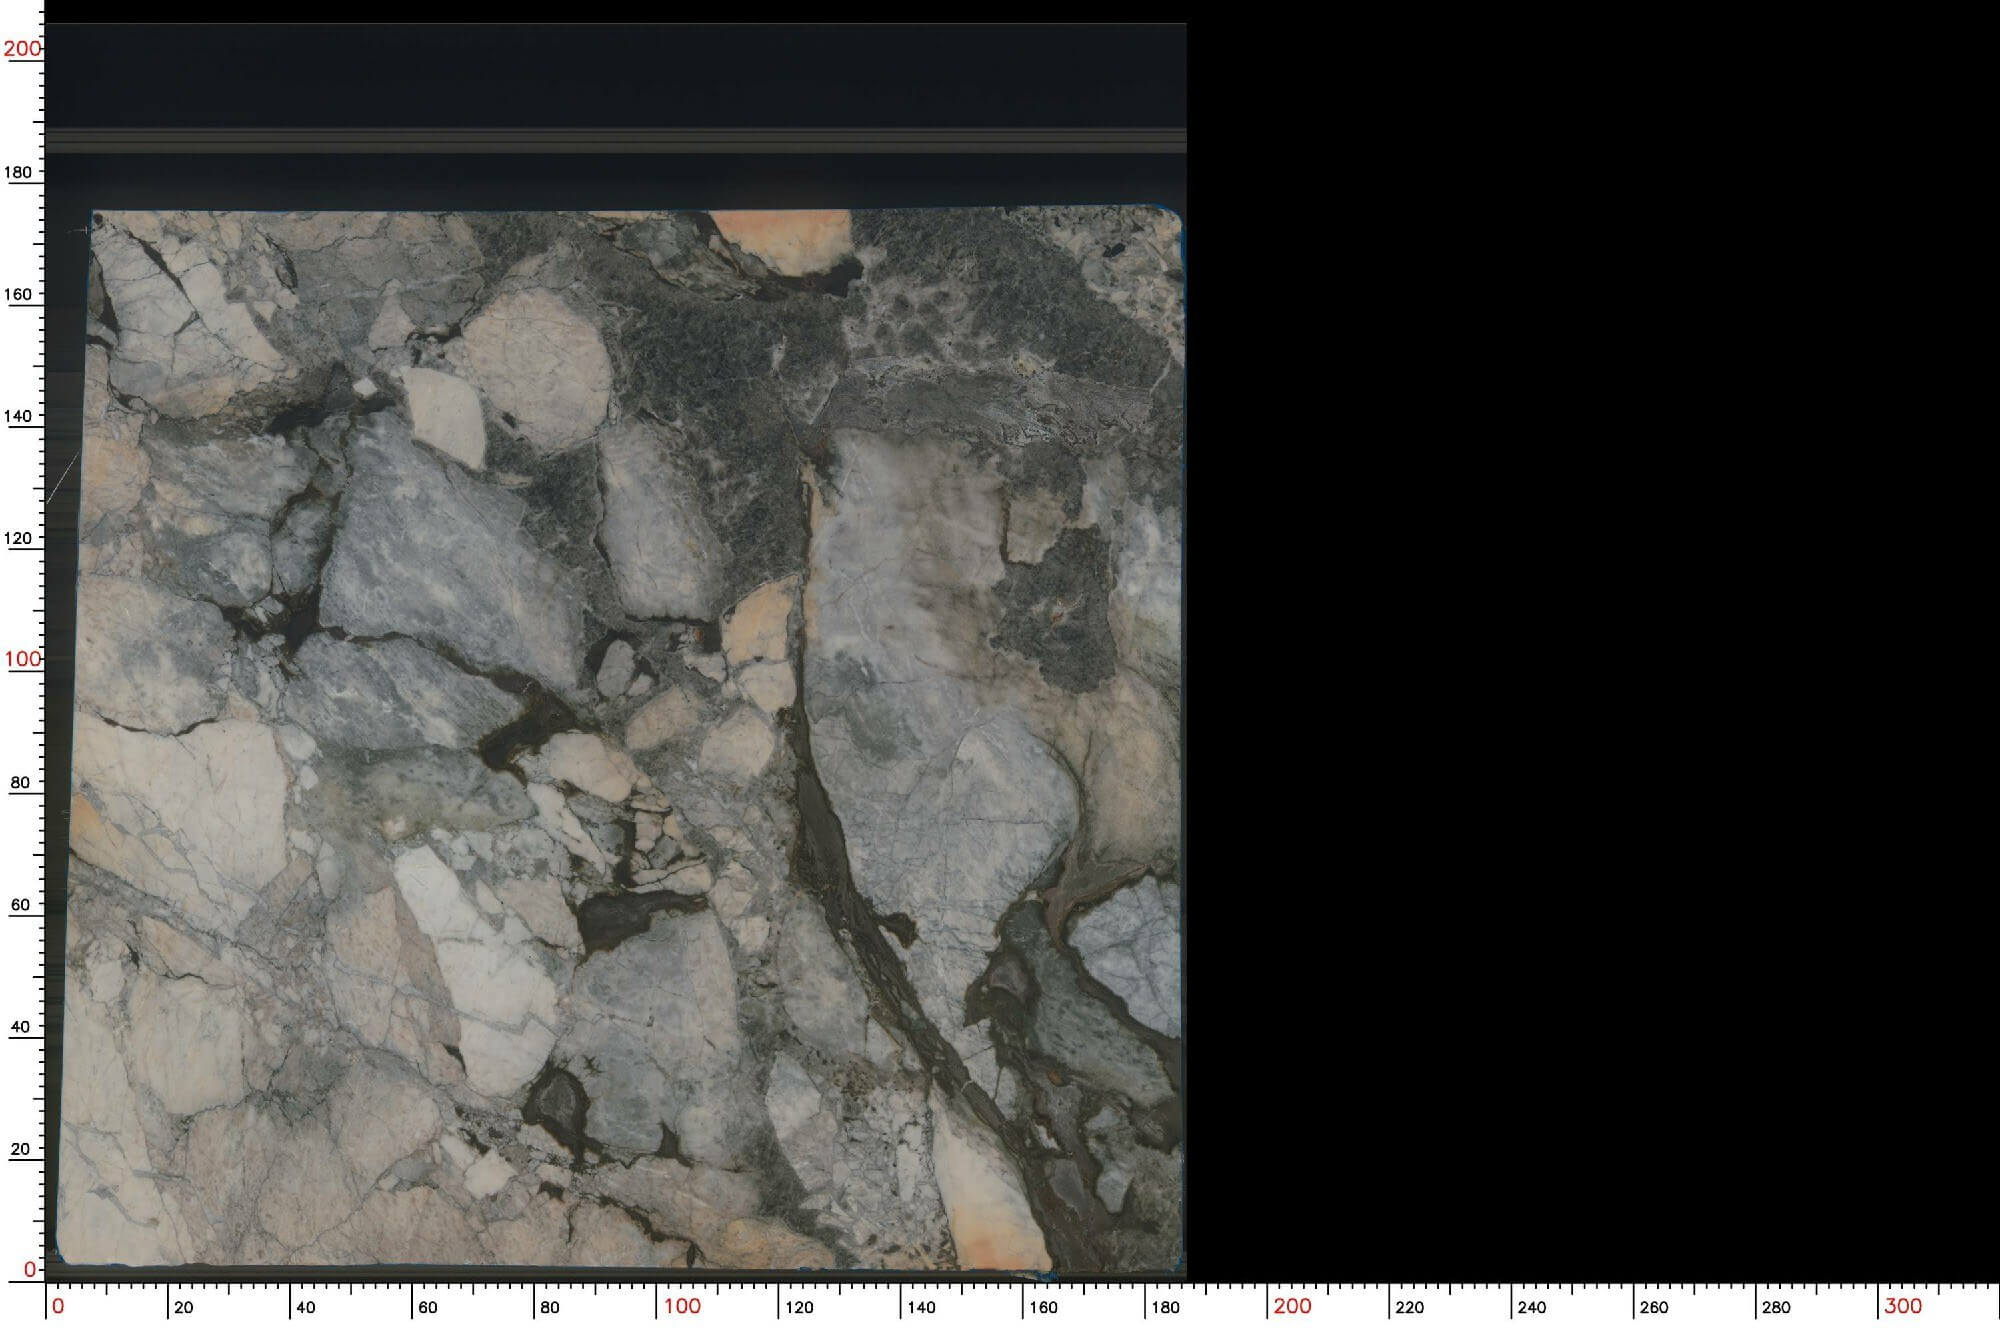2000x1328 pixels.
Task: Click the 20 label on the vertical ruler
Action: [x=20, y=1149]
